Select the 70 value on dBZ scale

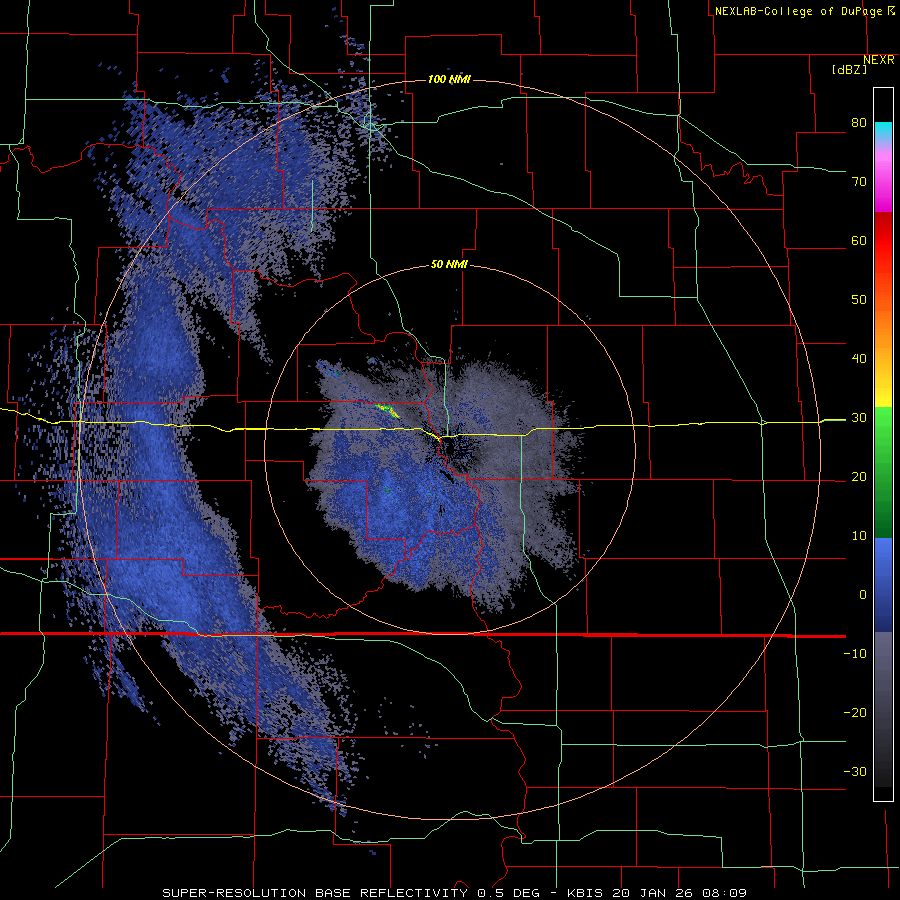coord(859,181)
